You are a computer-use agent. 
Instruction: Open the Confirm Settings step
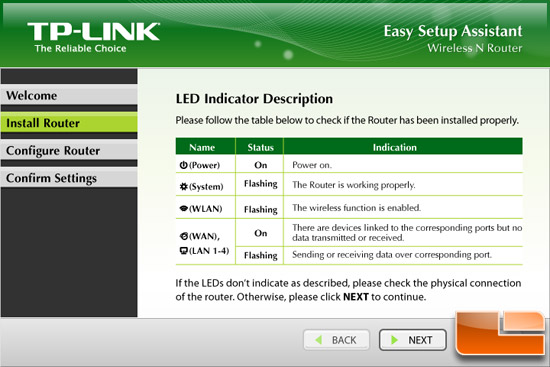pyautogui.click(x=69, y=178)
